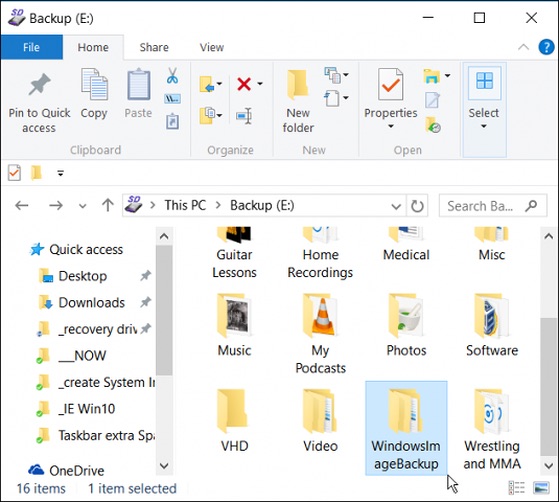Image resolution: width=559 pixels, height=502 pixels.
Task: Open the Customize Quick Access Toolbar dropdown
Action: point(60,173)
